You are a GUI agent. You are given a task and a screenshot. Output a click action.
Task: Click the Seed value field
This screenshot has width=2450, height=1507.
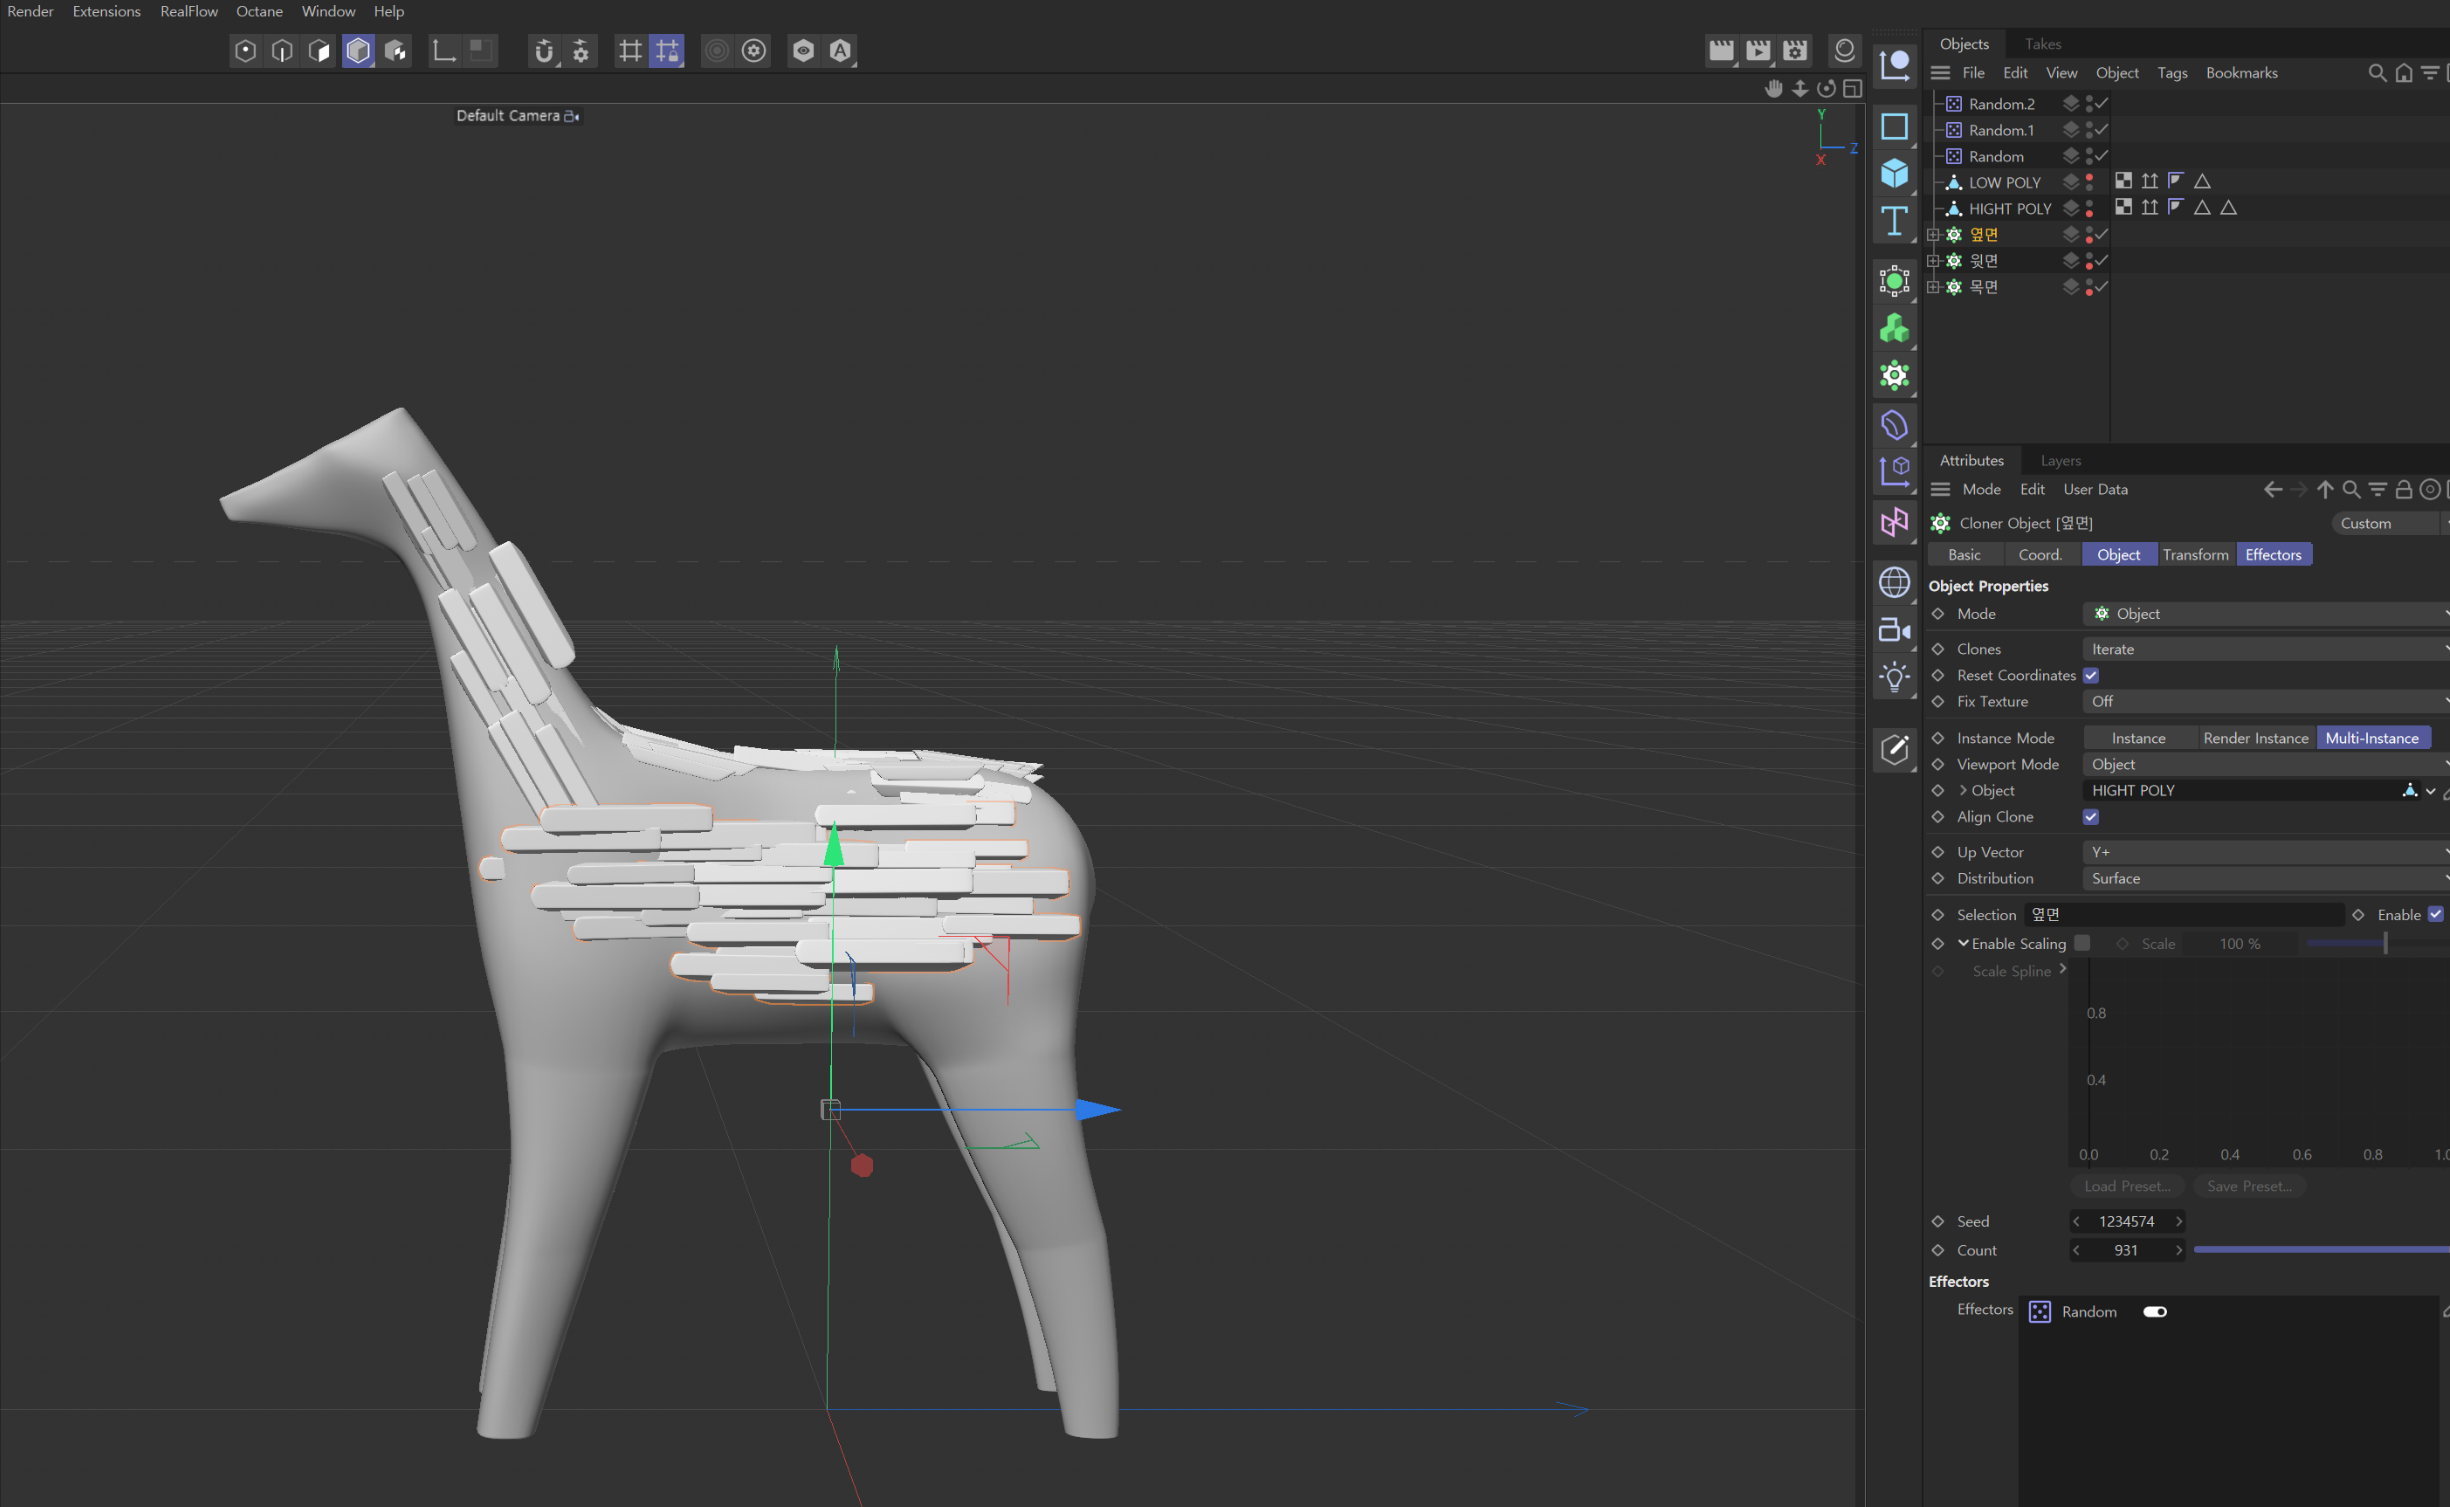pyautogui.click(x=2127, y=1221)
